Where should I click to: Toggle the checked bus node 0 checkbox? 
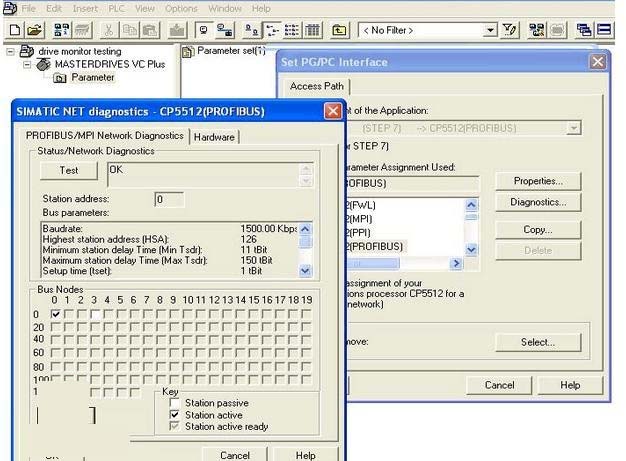(x=55, y=314)
